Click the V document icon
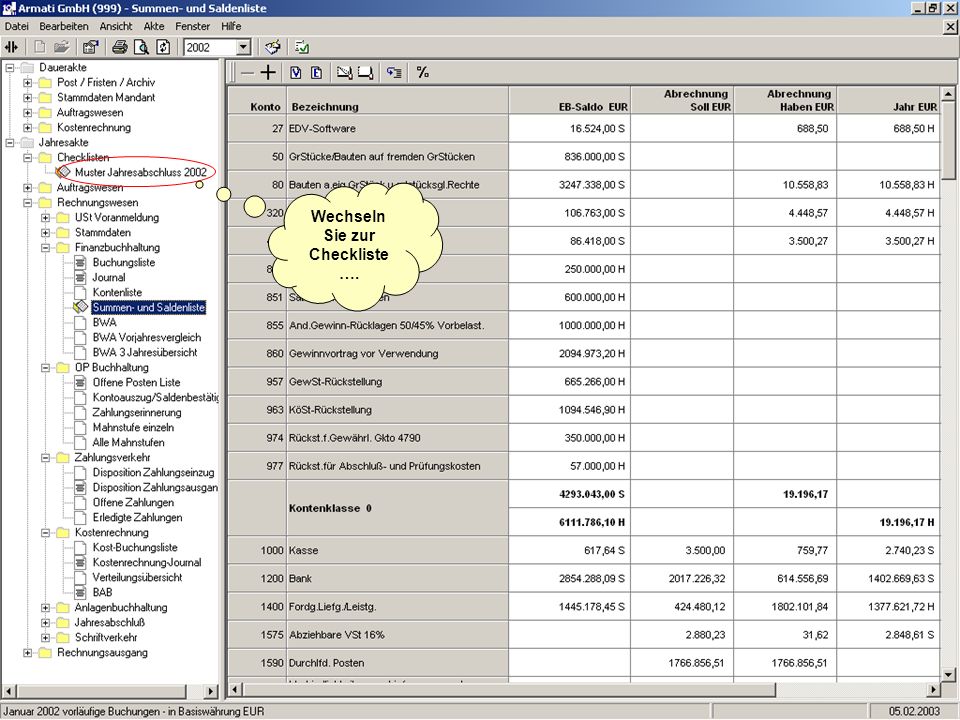The height and width of the screenshot is (720, 960). [x=296, y=73]
